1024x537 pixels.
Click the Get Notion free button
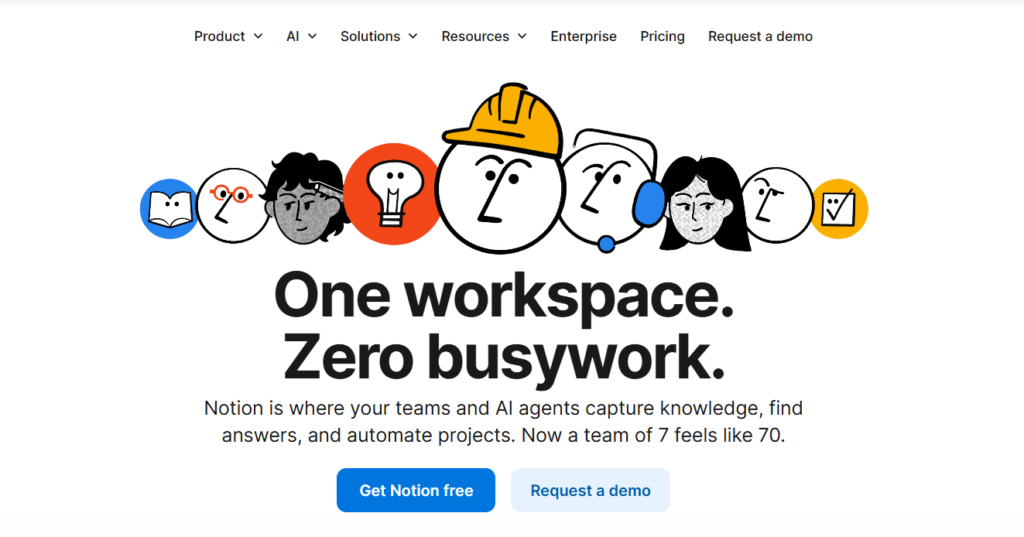(x=416, y=490)
